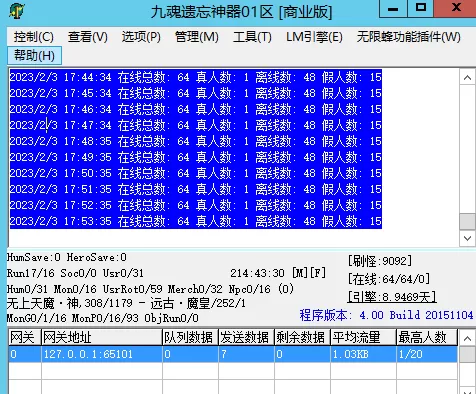476x394 pixels.
Task: Select log line at 17:44:34
Action: coord(196,77)
